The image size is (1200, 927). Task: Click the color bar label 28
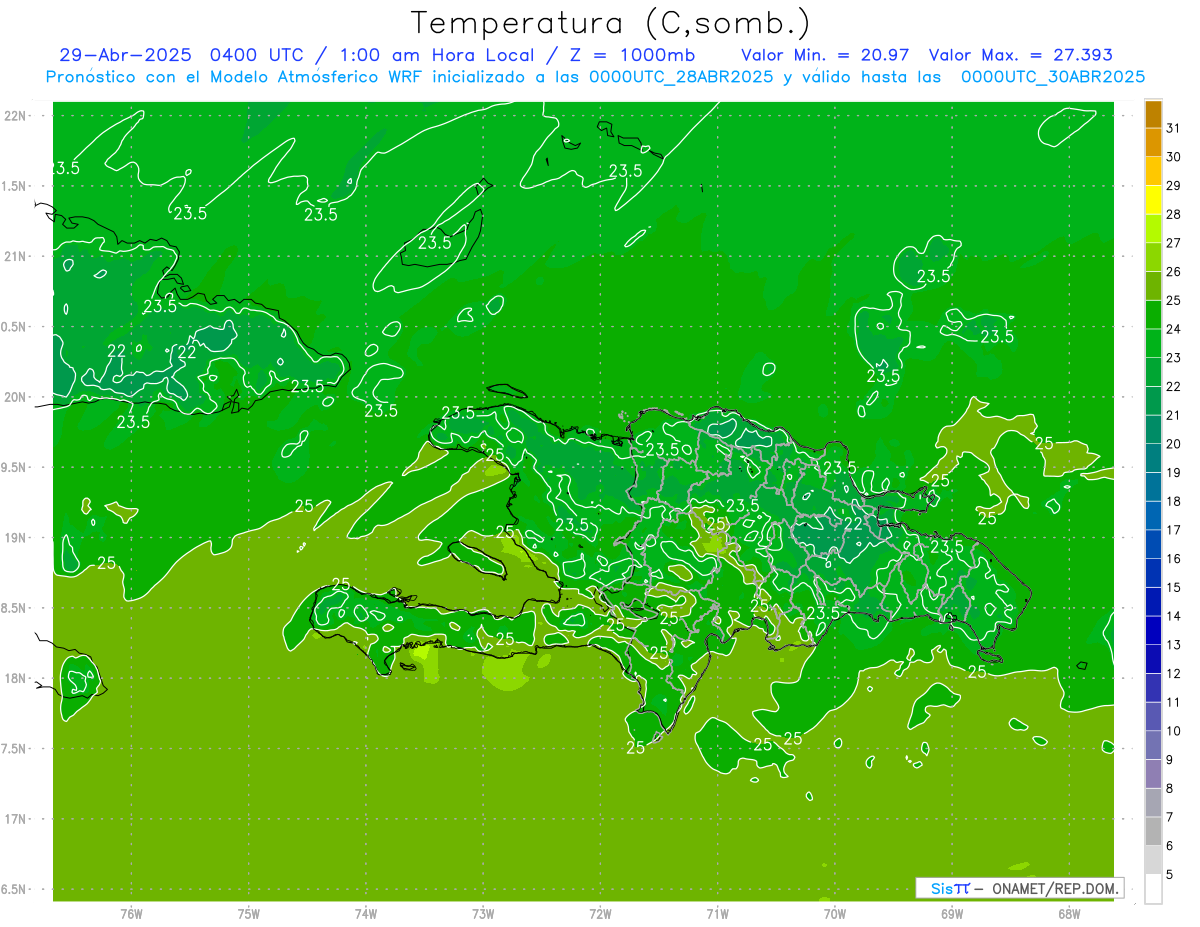[x=1174, y=214]
